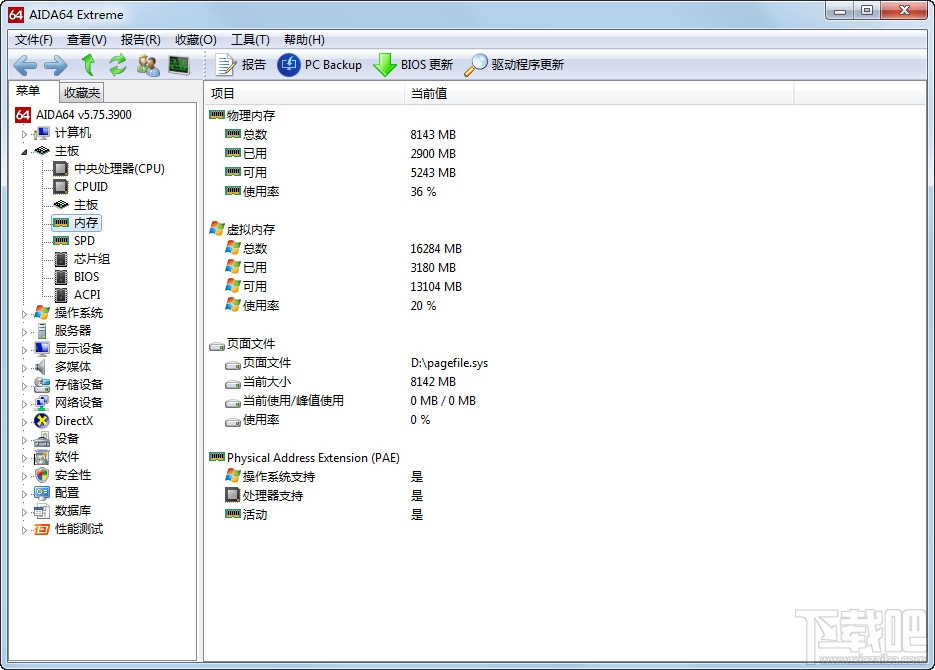Screen dimensions: 935x670
Task: Go back with the left arrow icon
Action: (x=25, y=65)
